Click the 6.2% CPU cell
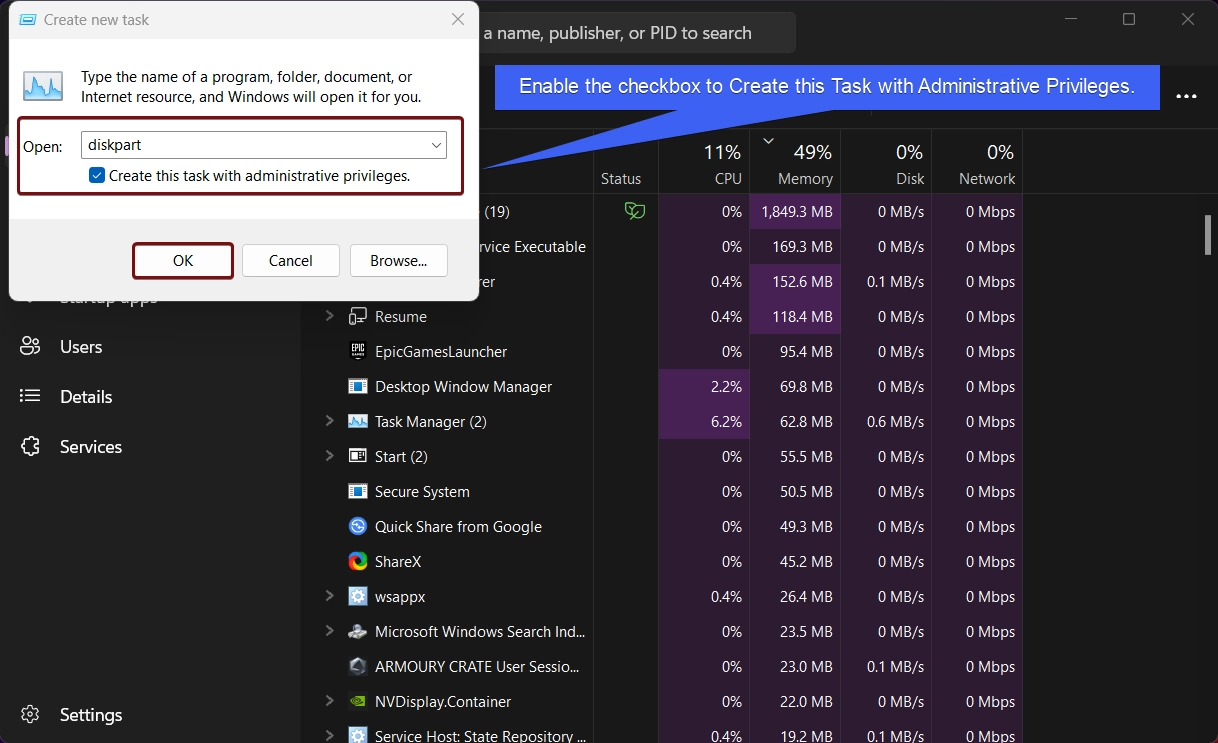Viewport: 1218px width, 743px height. pyautogui.click(x=705, y=422)
